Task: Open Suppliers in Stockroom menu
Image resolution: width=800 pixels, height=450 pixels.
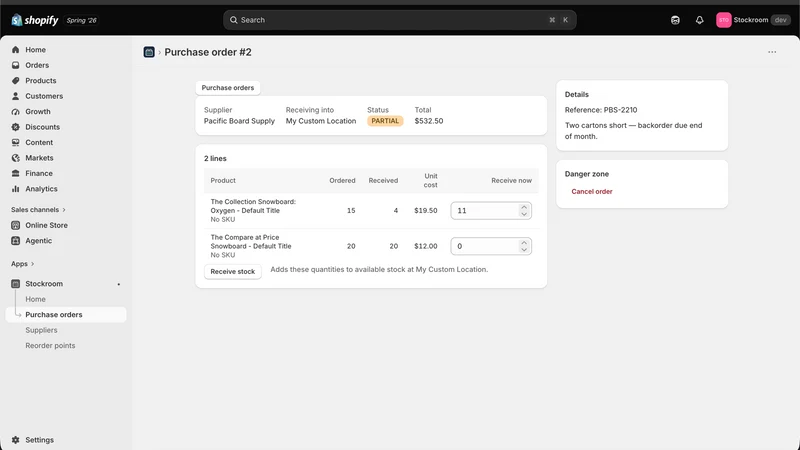Action: pos(41,330)
